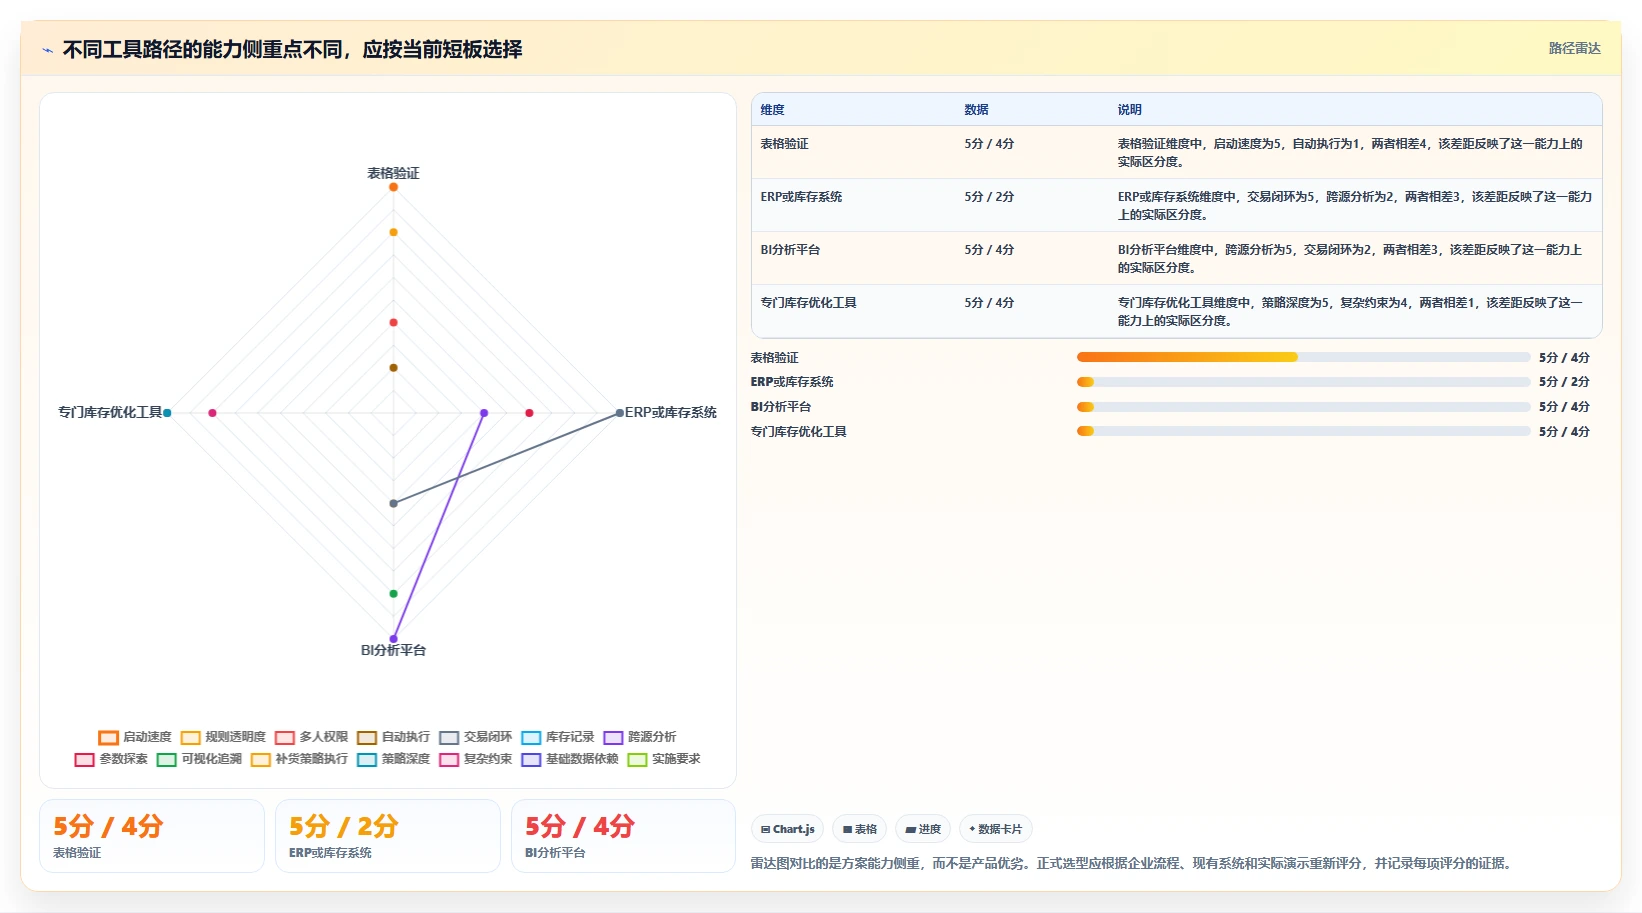
Task: Click the 5分 / 2分 label beside ERP progress bar
Action: pos(1564,382)
